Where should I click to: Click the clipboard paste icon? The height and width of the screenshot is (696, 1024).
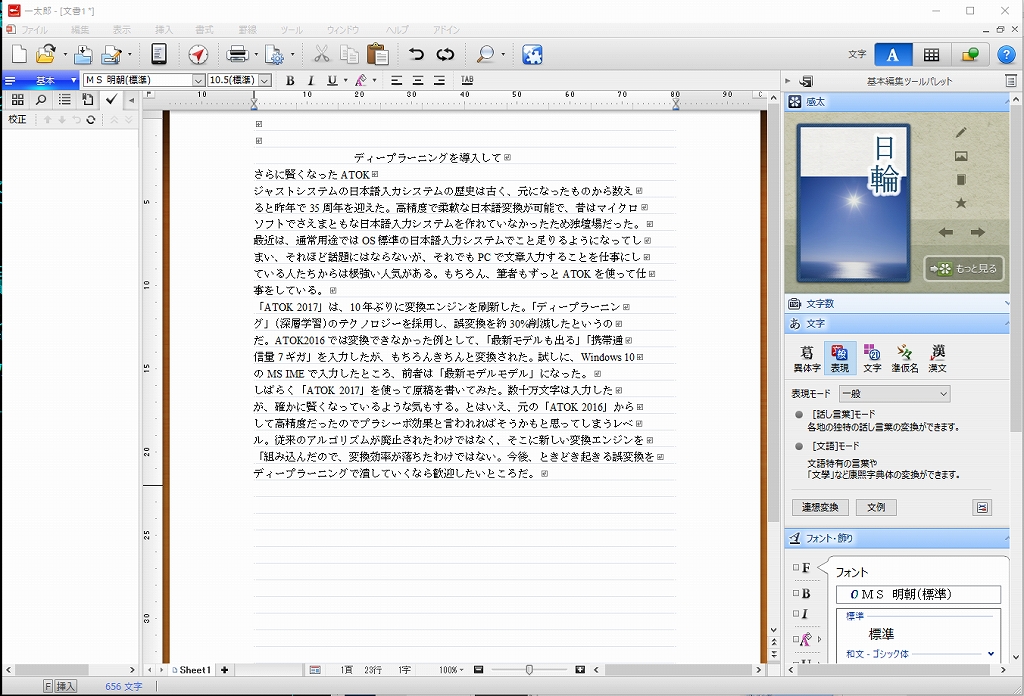point(377,54)
